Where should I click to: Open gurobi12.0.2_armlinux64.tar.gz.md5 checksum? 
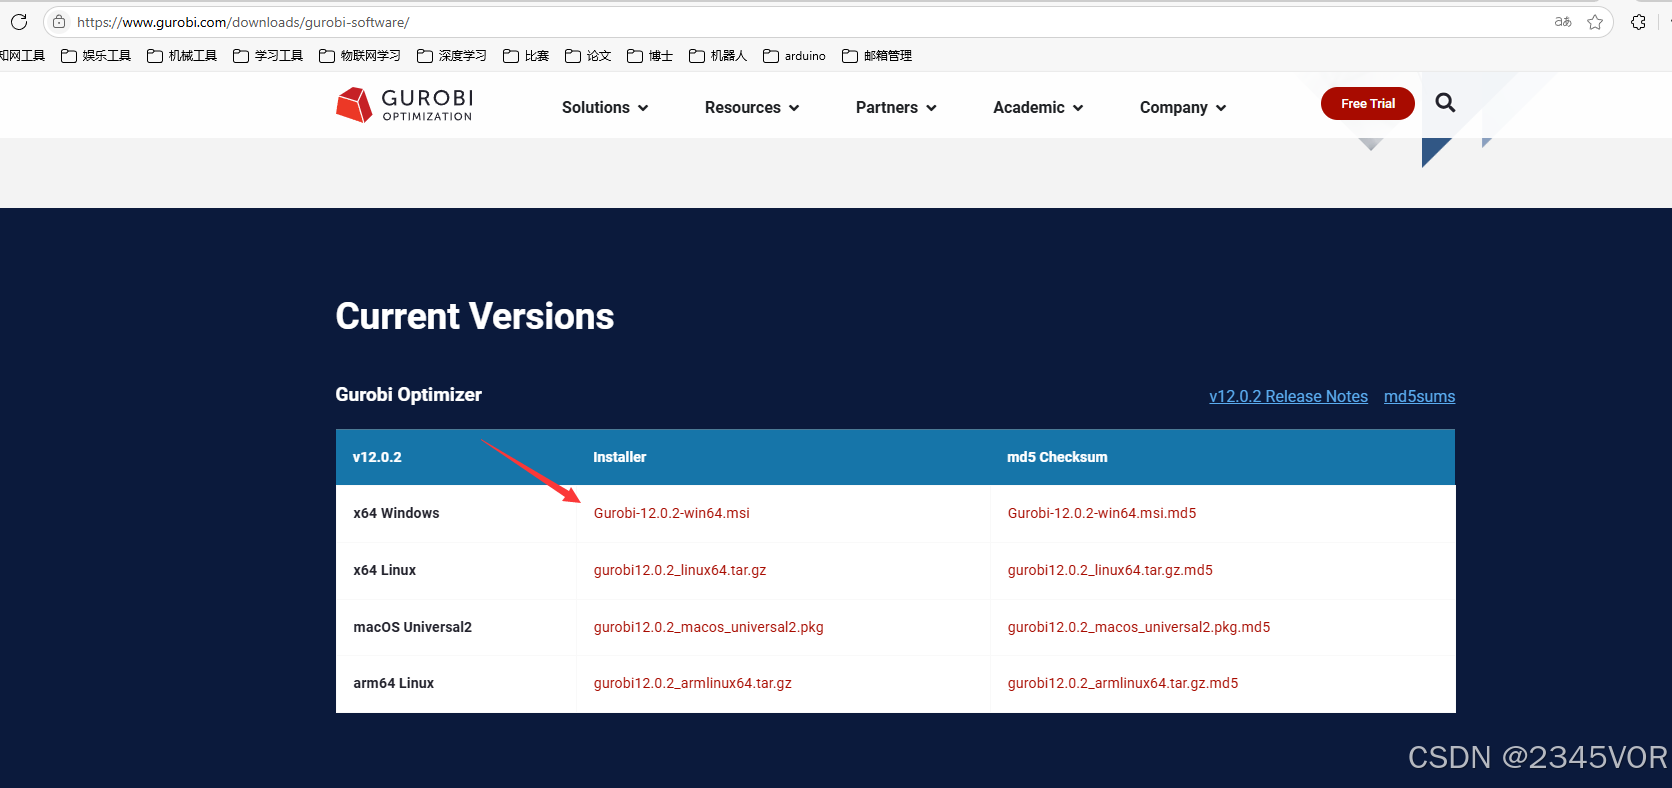coord(1123,683)
